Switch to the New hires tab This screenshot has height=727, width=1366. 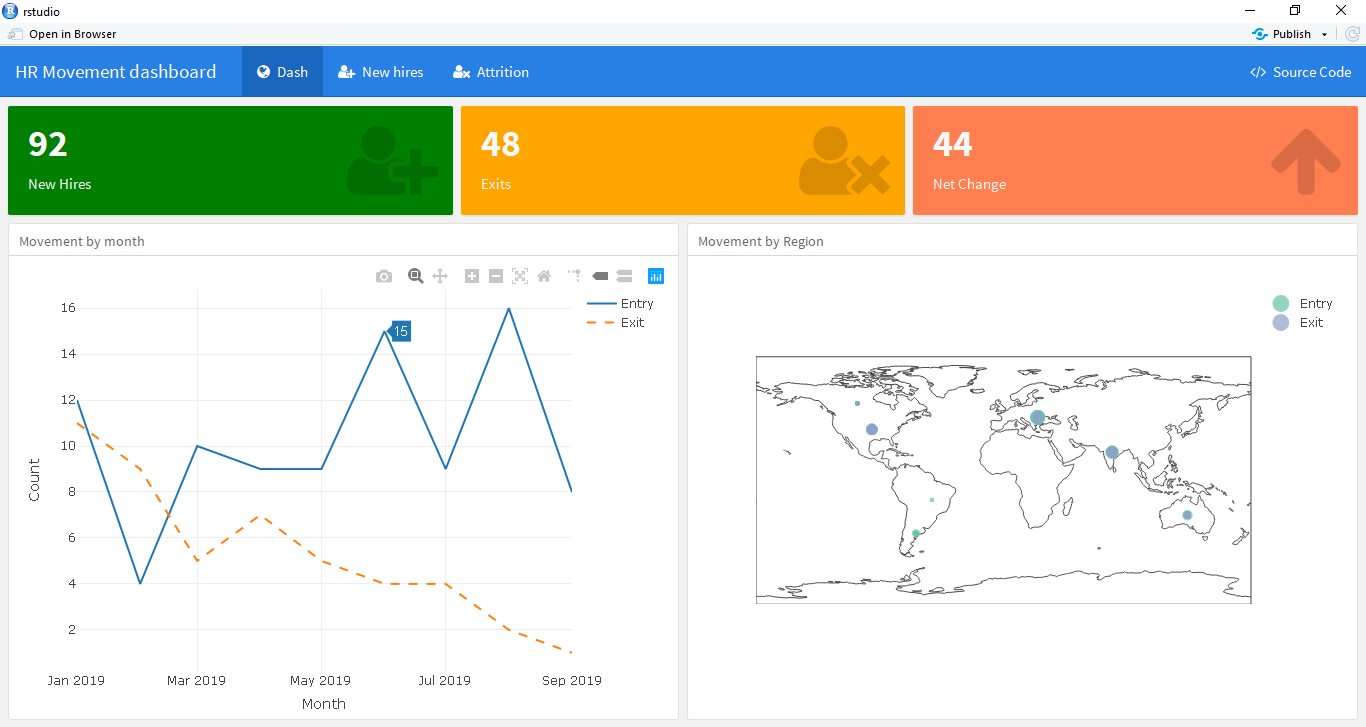(x=380, y=72)
